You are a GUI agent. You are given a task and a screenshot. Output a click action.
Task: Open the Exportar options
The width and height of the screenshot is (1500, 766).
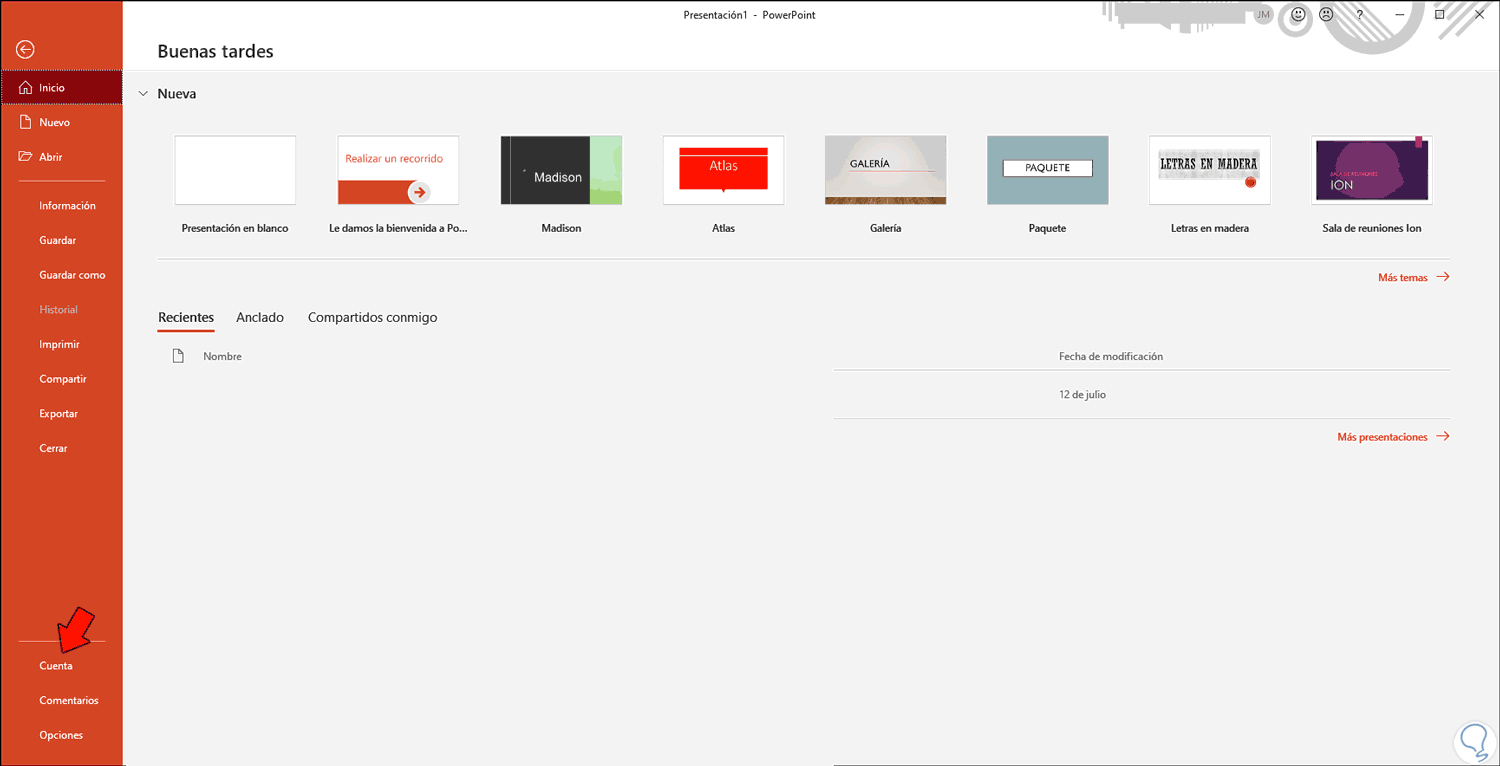click(x=58, y=414)
